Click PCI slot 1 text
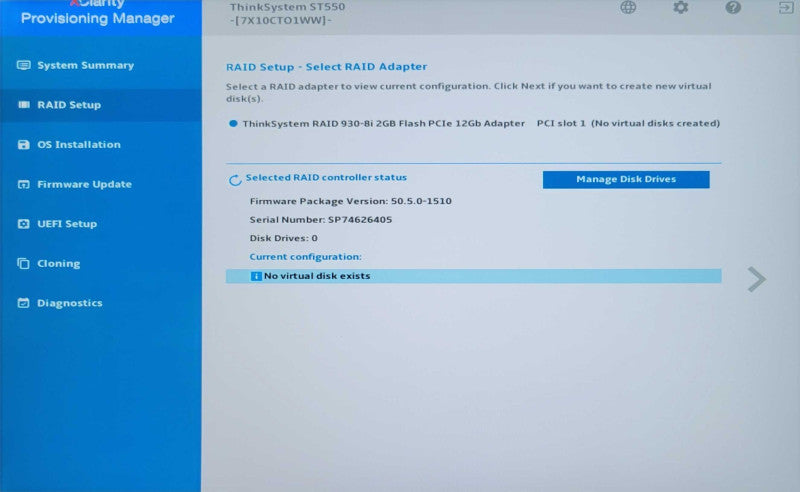The width and height of the screenshot is (800, 492). (561, 124)
